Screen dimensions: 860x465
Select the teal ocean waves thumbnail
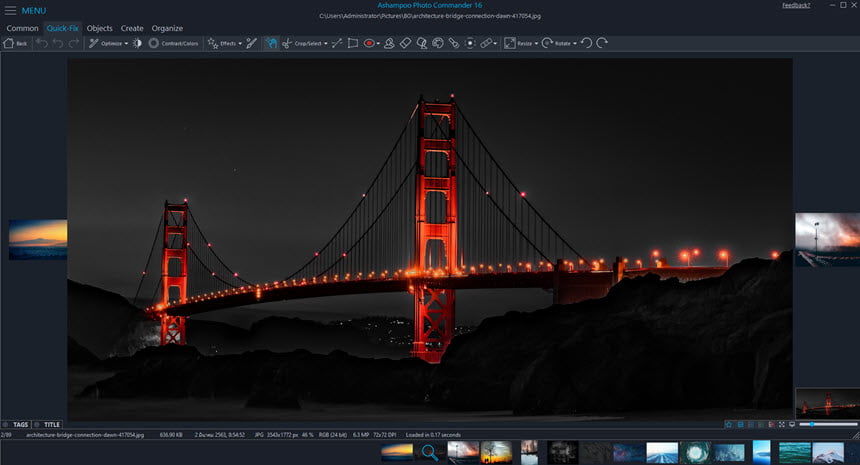point(795,453)
